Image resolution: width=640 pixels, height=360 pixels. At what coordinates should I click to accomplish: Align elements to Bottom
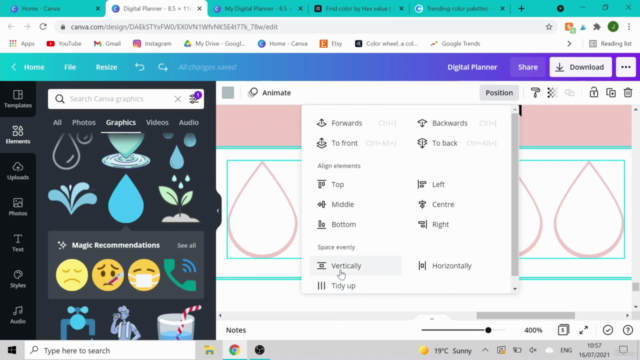356,224
